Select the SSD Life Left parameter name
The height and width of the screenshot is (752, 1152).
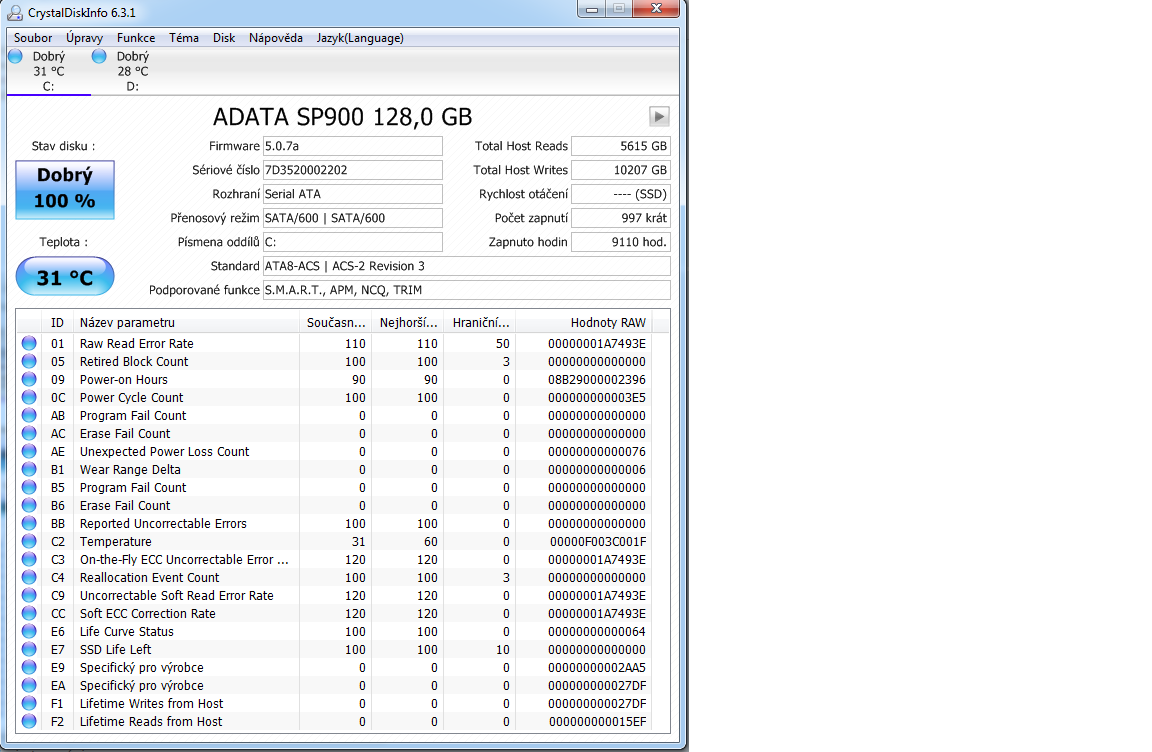point(115,649)
